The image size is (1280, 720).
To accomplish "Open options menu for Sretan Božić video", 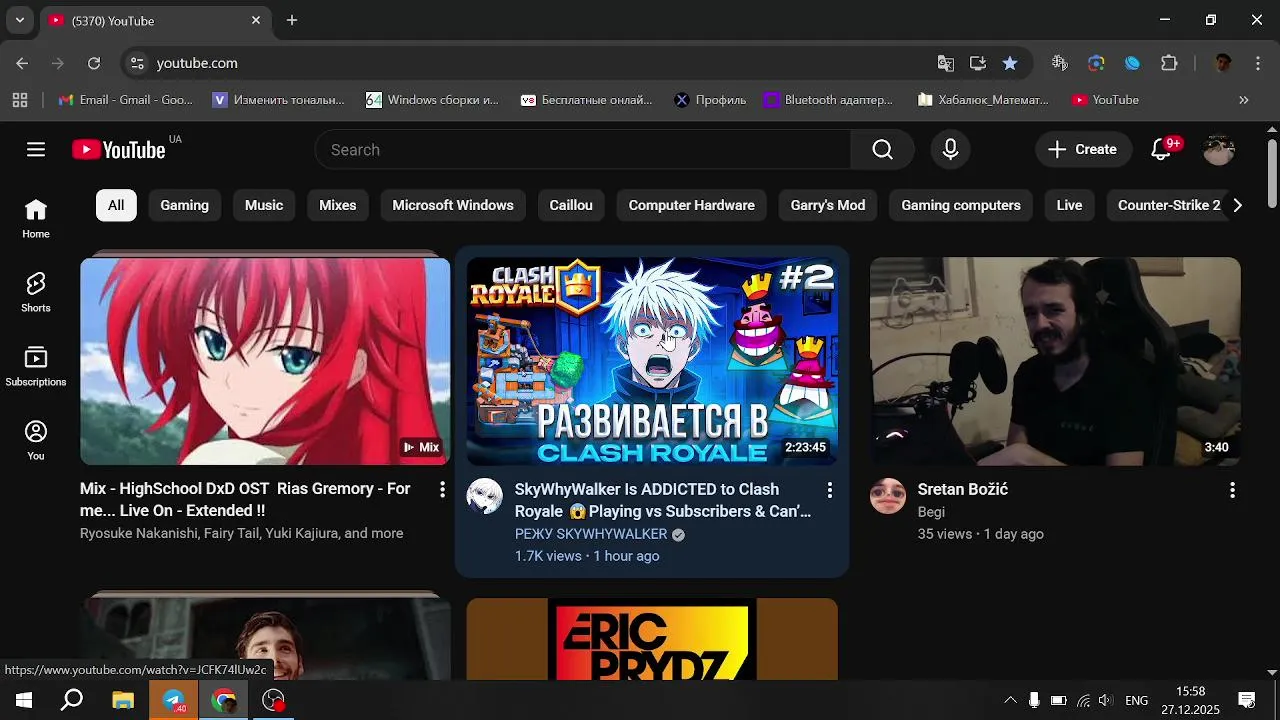I will coord(1232,490).
